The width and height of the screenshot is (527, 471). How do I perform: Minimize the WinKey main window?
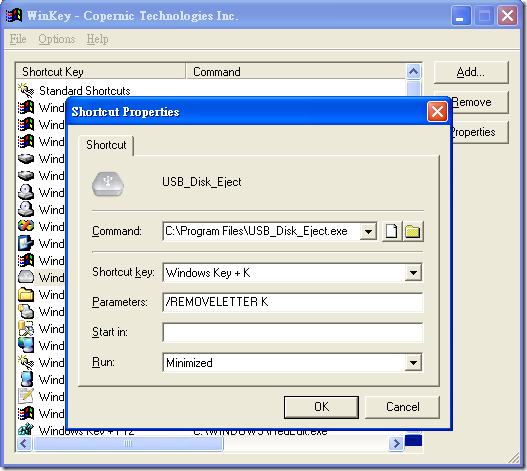(460, 16)
